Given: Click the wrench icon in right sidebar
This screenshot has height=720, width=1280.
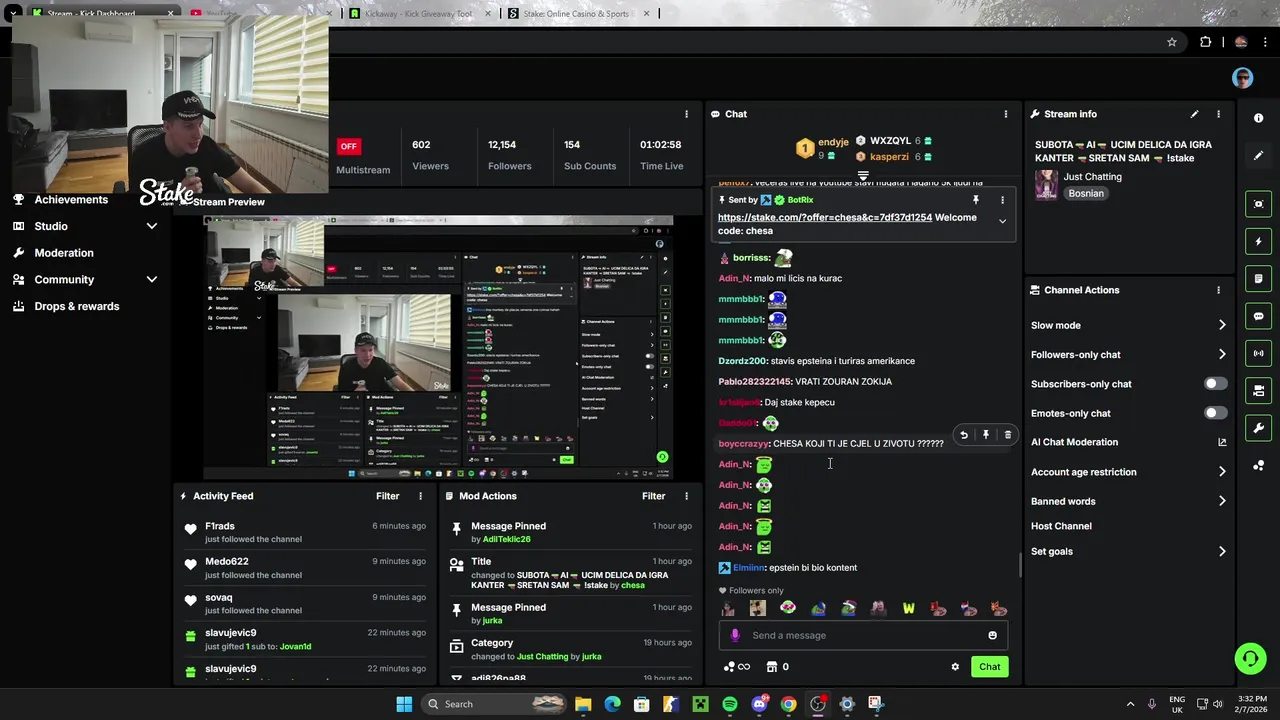Looking at the screenshot, I should coord(1259,428).
